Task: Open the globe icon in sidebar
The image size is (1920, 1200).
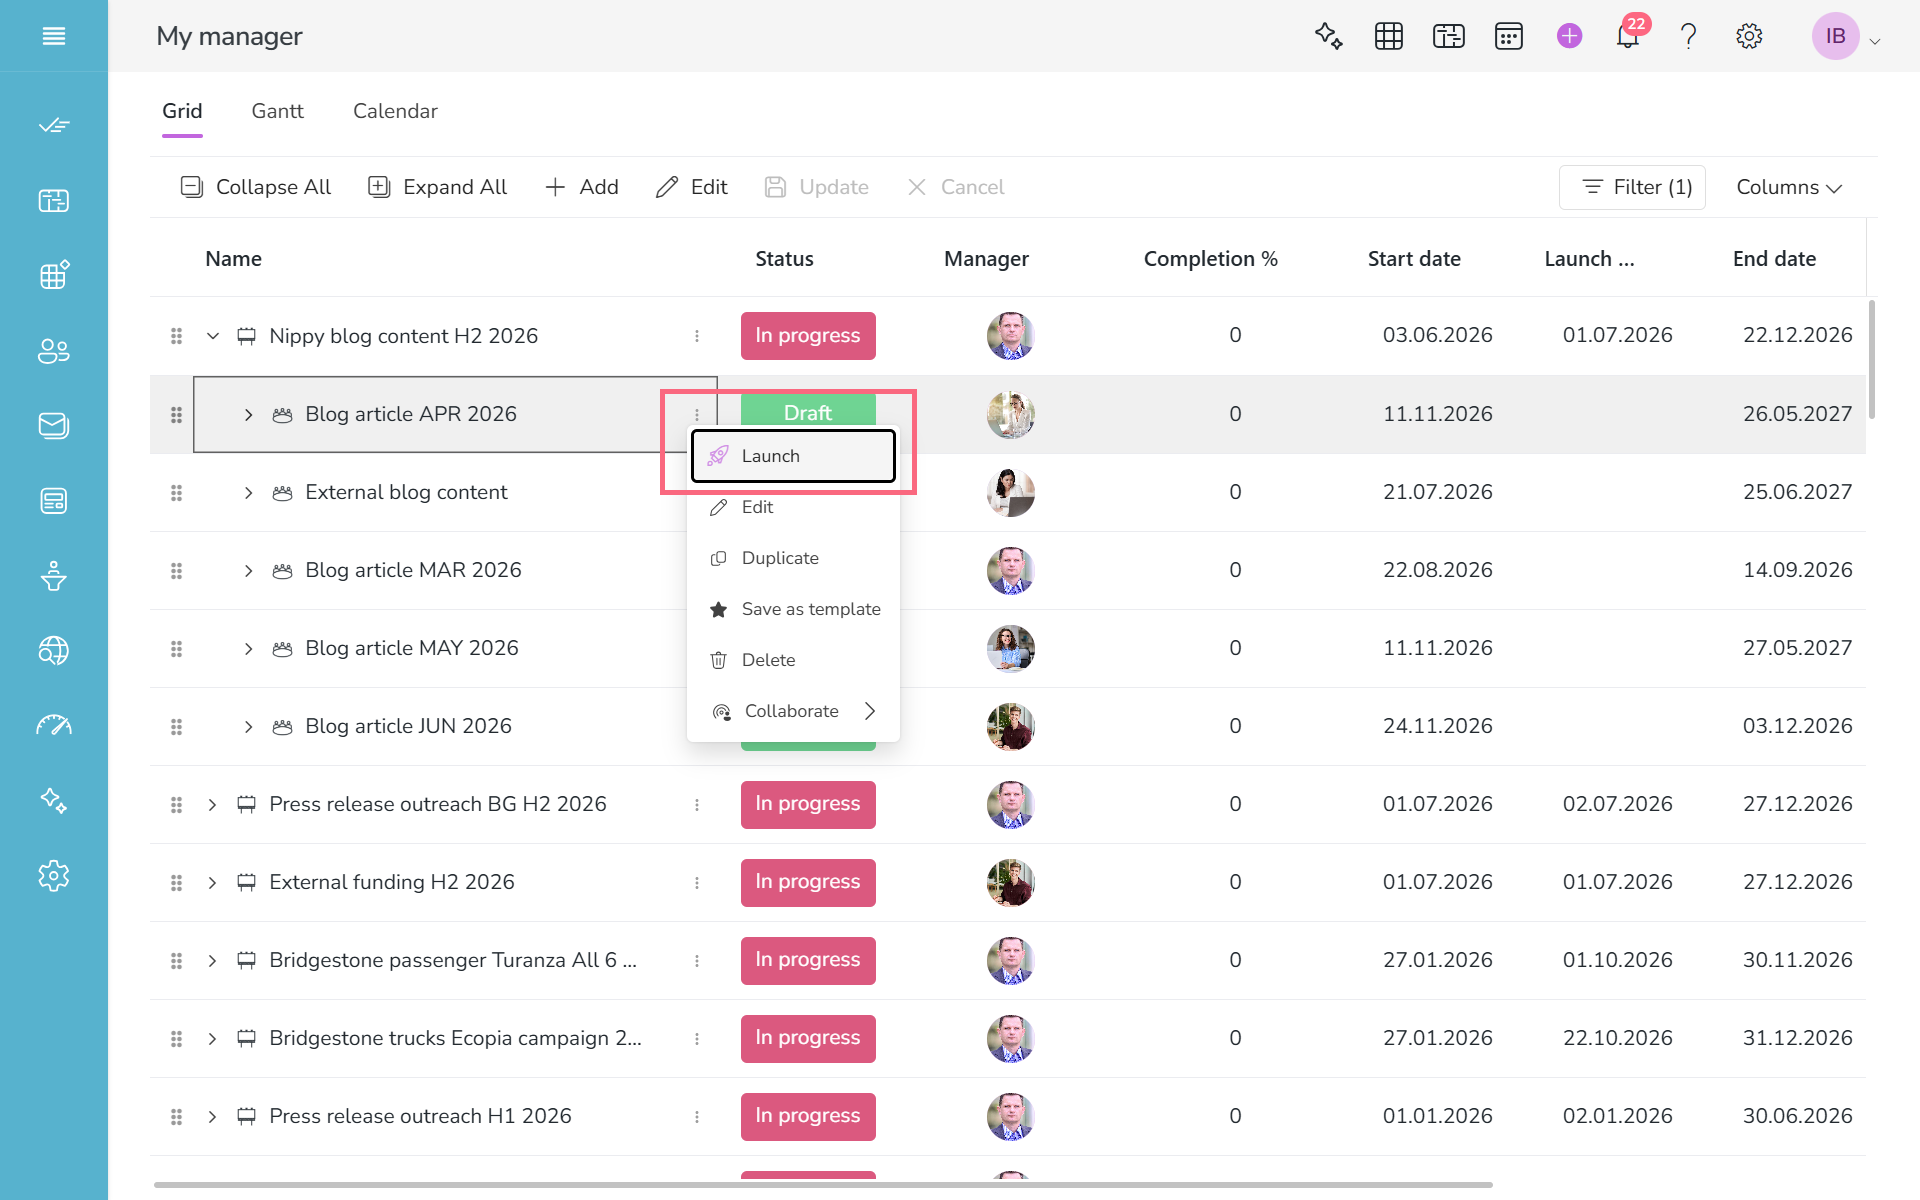Action: point(54,651)
